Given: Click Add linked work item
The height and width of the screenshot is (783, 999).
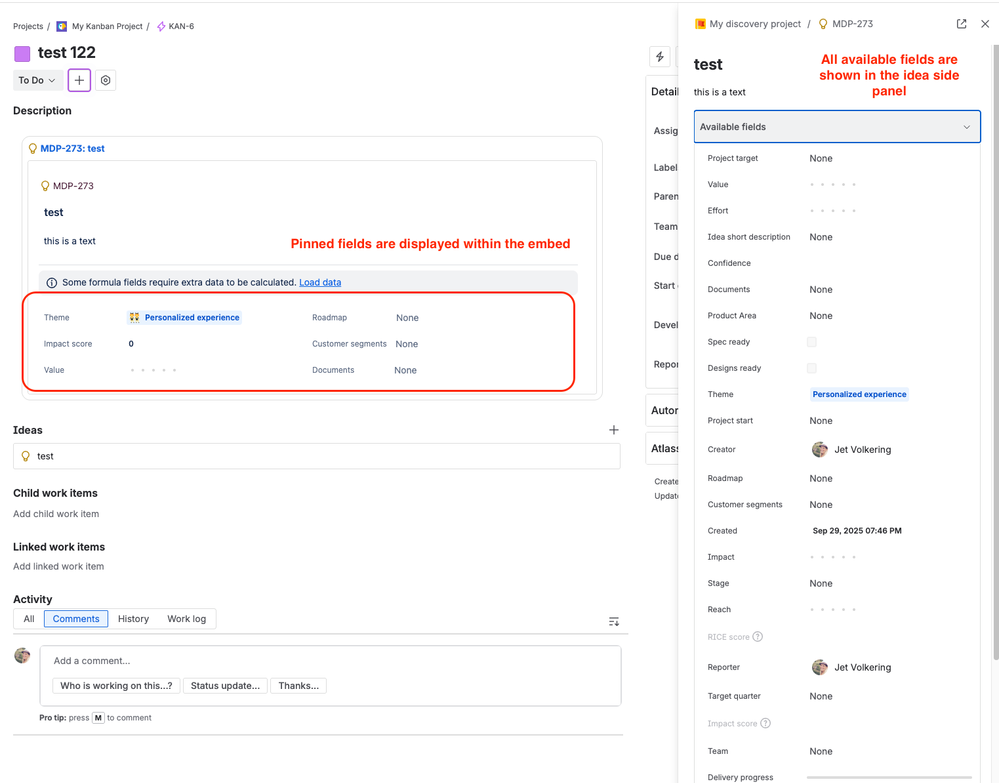Looking at the screenshot, I should [x=59, y=566].
